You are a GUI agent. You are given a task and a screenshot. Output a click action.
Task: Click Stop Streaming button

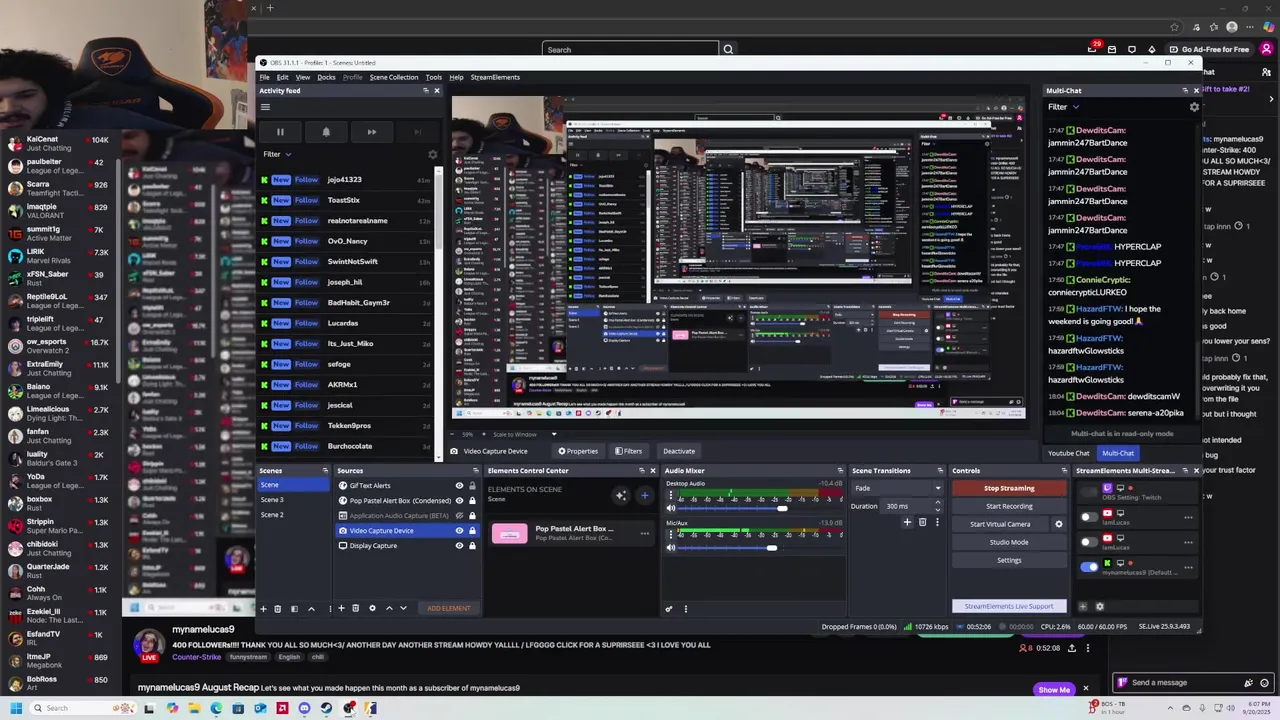[x=1009, y=488]
